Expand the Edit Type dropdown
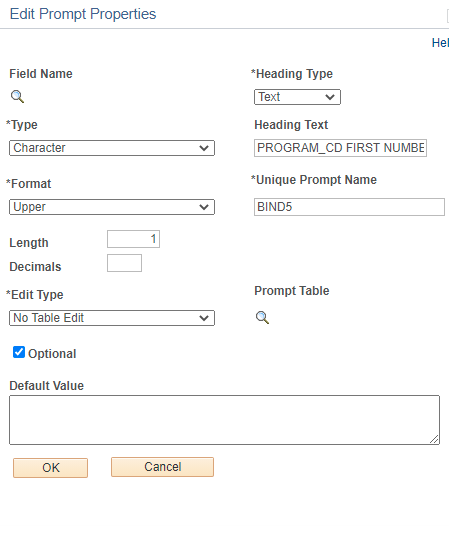449x535 pixels. pos(112,318)
